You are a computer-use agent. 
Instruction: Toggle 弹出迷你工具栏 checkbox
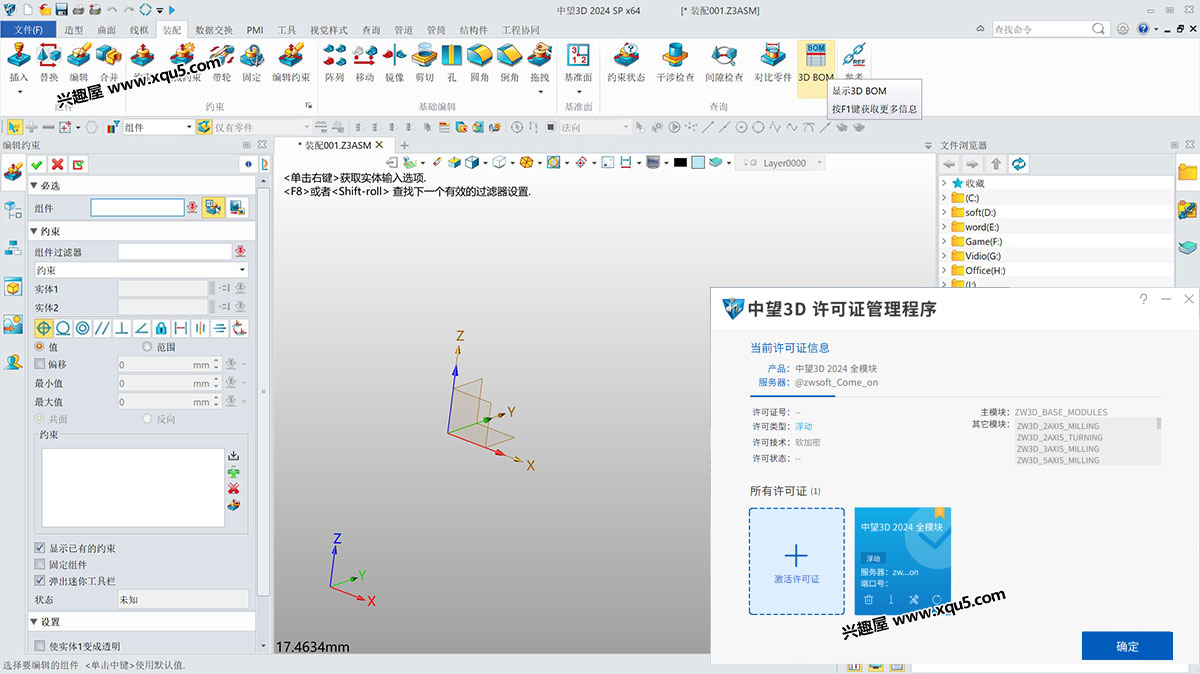click(x=40, y=580)
